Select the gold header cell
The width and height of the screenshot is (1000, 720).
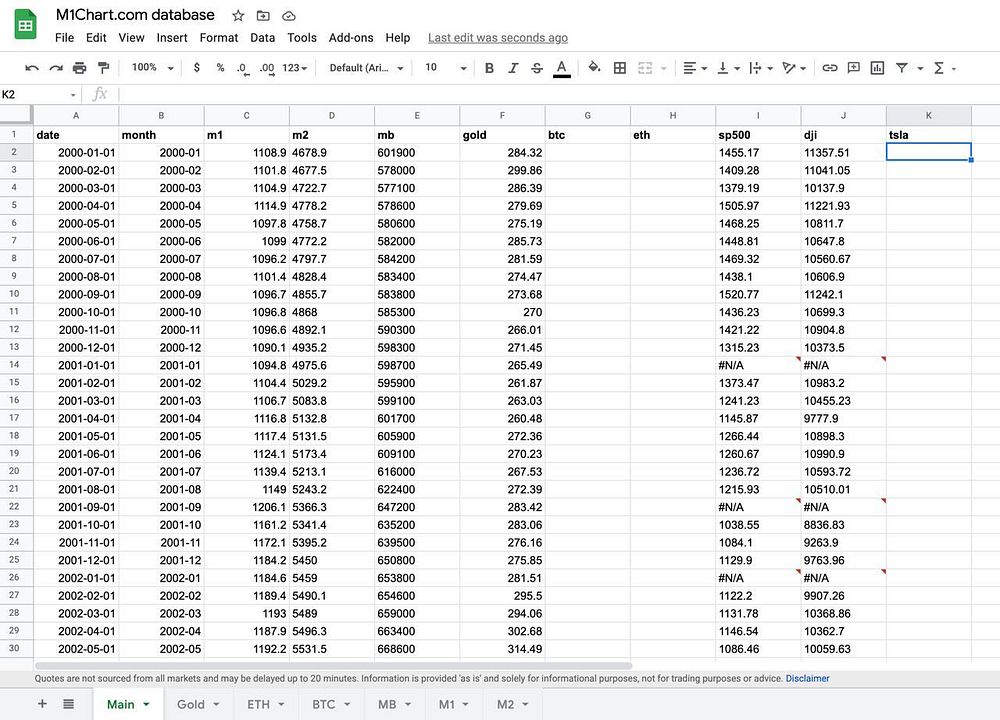[502, 135]
